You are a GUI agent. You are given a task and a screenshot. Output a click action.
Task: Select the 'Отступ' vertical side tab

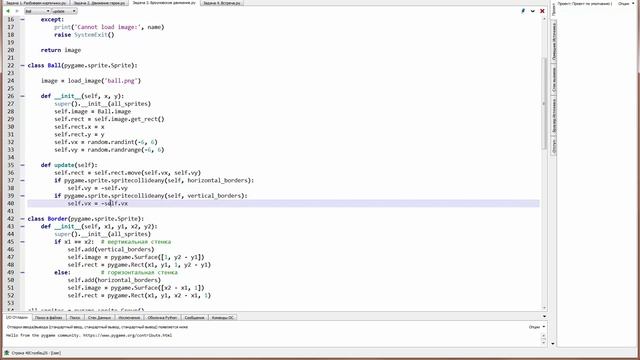coord(553,147)
